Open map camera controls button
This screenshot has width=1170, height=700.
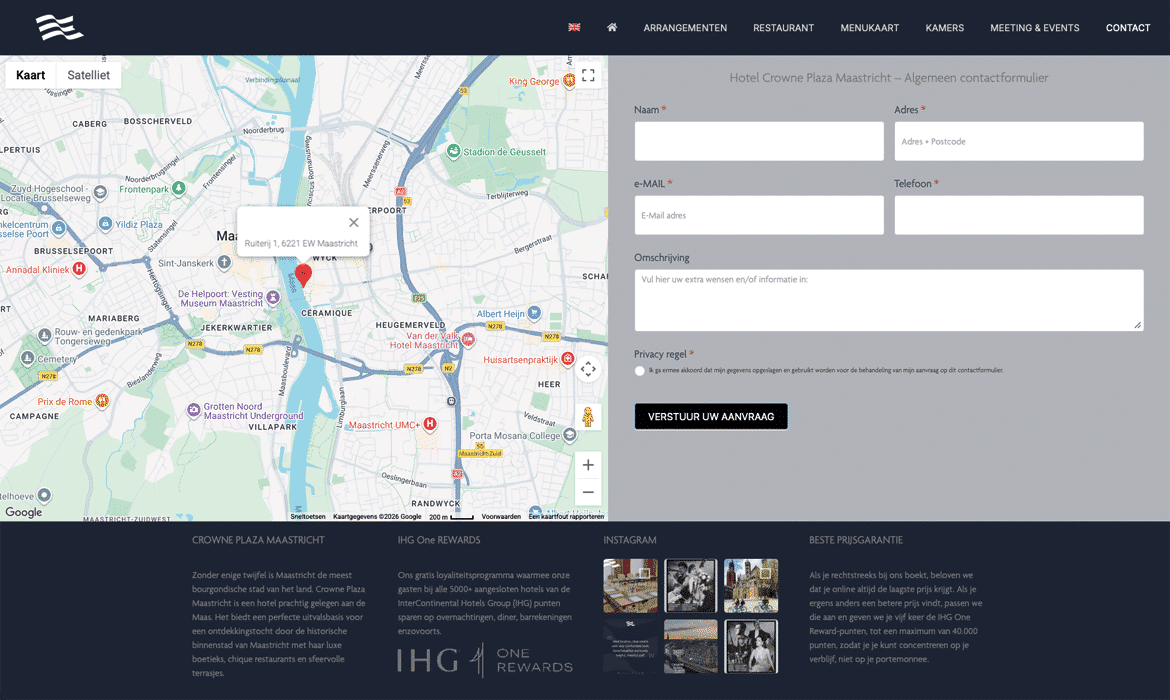point(588,369)
